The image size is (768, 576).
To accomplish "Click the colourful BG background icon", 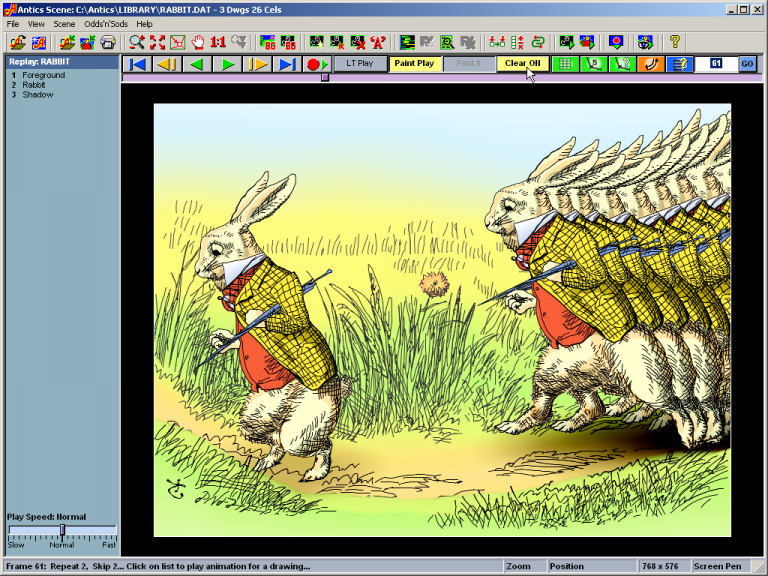I will point(267,43).
